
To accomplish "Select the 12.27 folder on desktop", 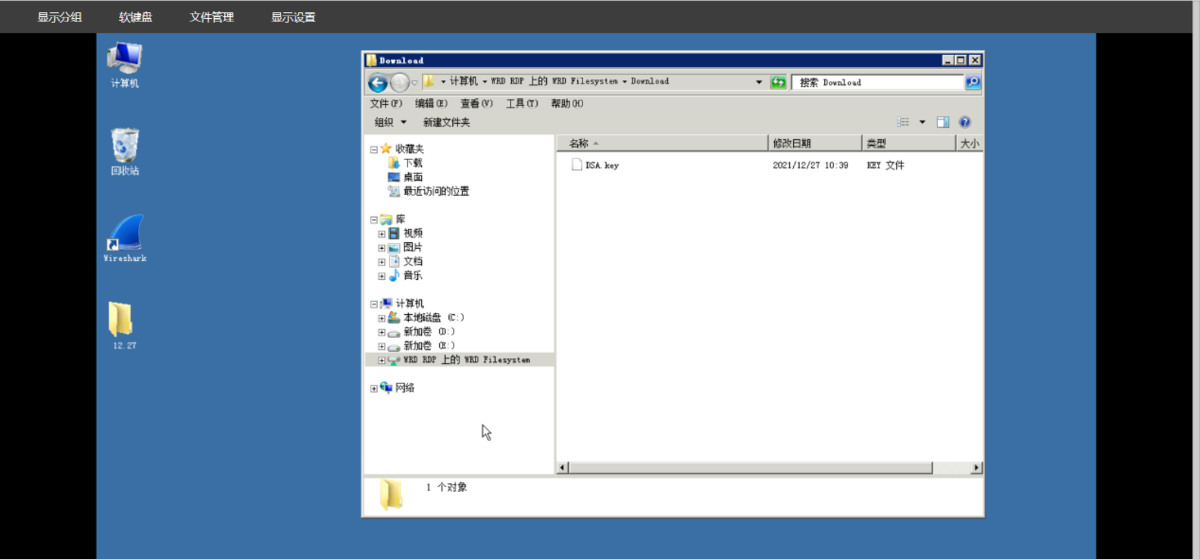I will [120, 324].
